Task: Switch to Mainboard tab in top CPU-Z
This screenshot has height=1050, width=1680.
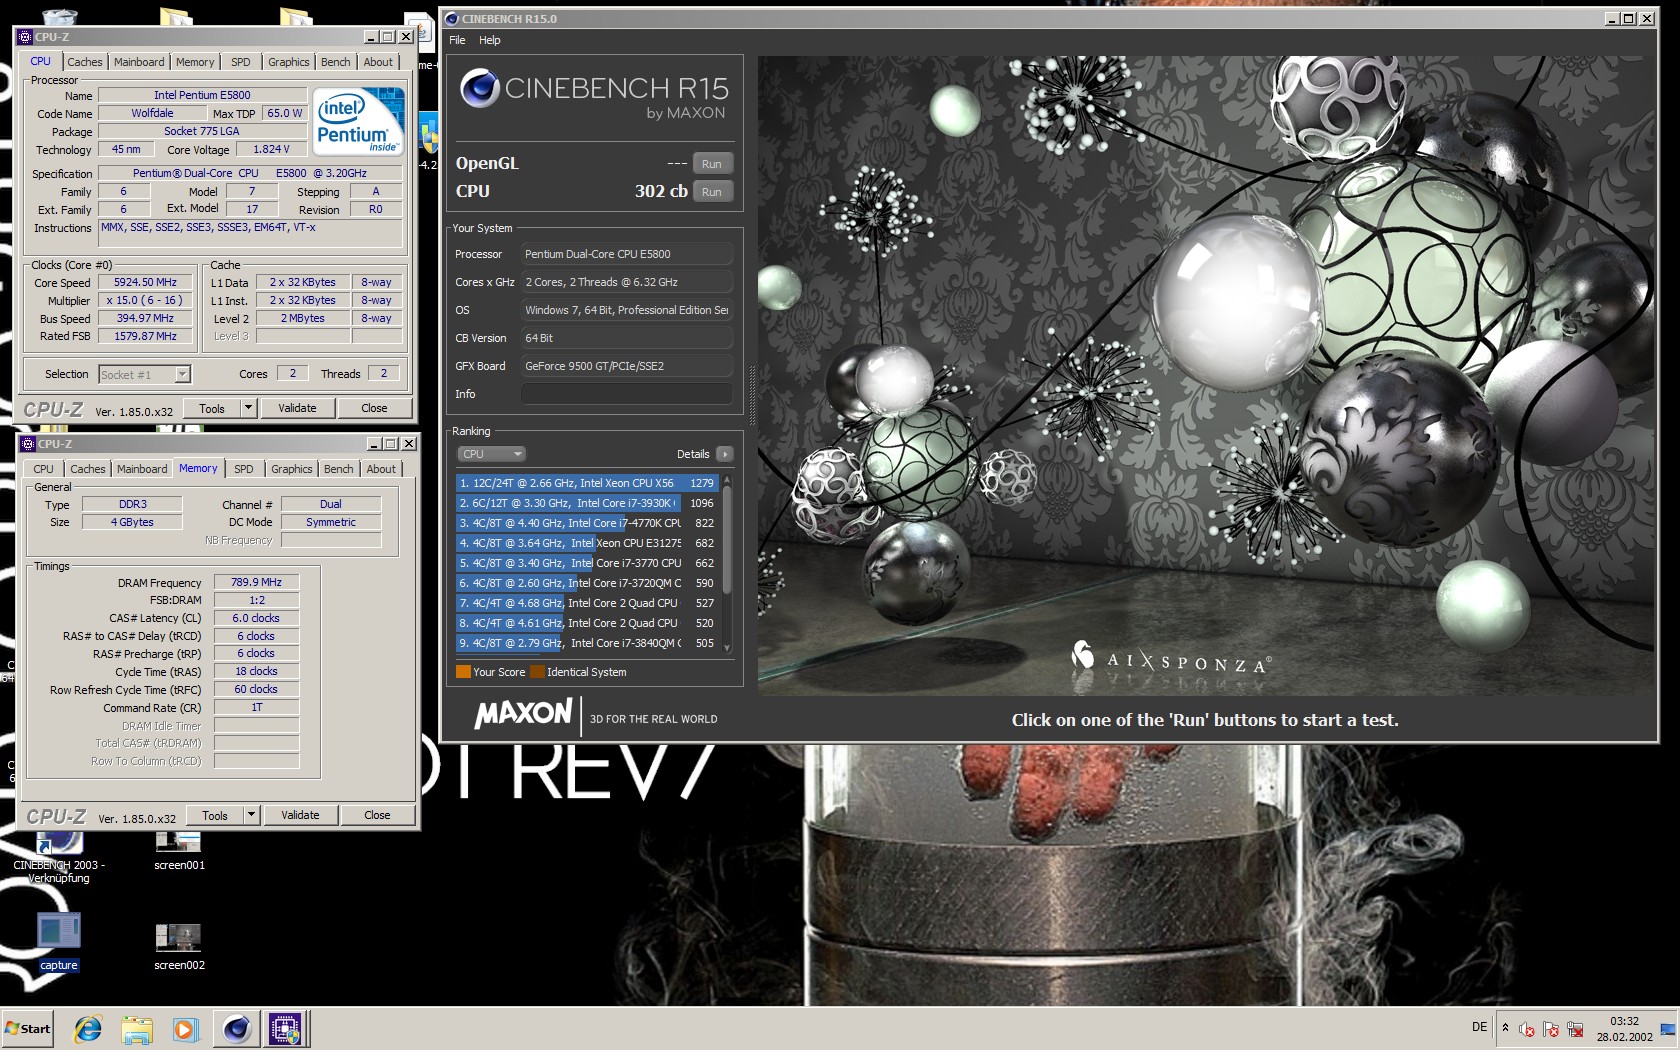Action: pyautogui.click(x=139, y=62)
